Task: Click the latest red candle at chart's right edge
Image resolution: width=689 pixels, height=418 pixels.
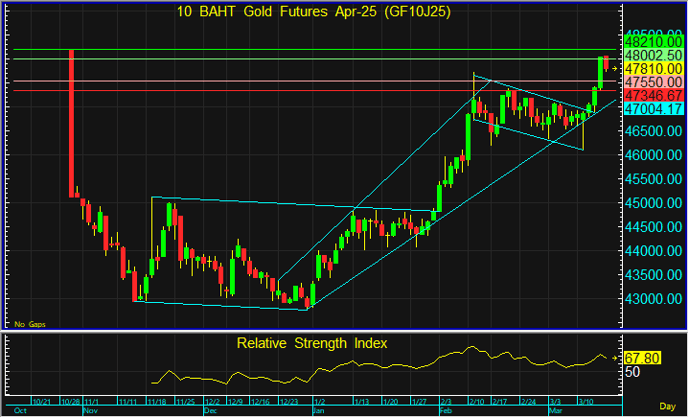Action: 607,63
